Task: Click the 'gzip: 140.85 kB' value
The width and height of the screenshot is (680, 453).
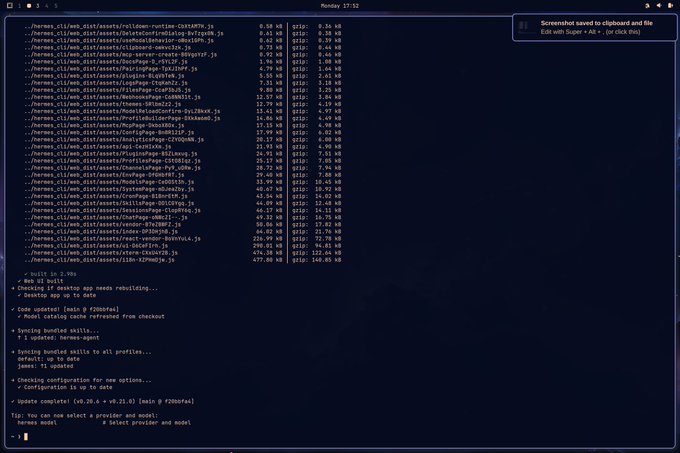Action: pos(317,260)
